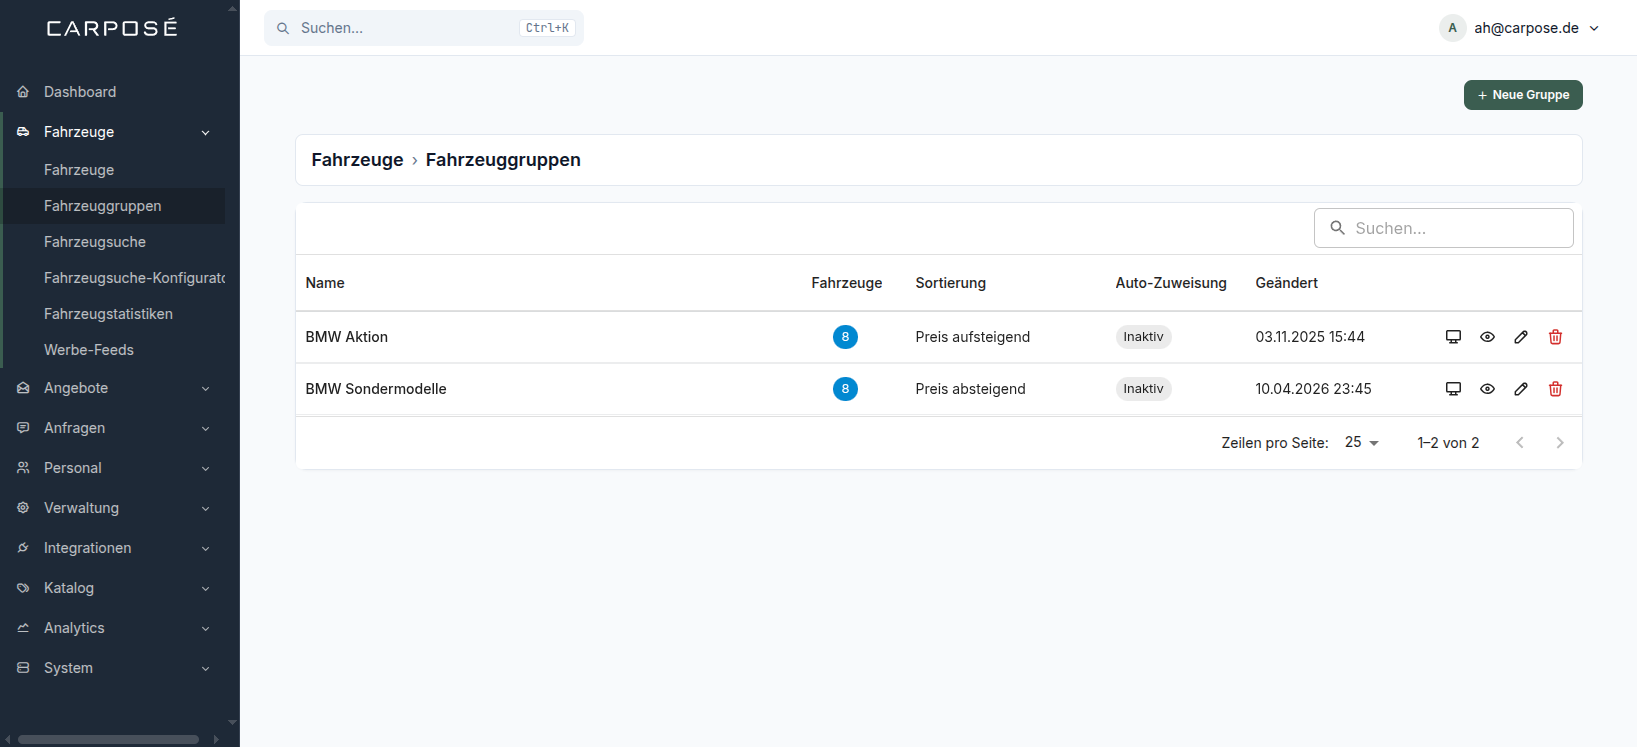The height and width of the screenshot is (747, 1637).
Task: Click the Anfragen chat icon
Action: click(x=23, y=428)
